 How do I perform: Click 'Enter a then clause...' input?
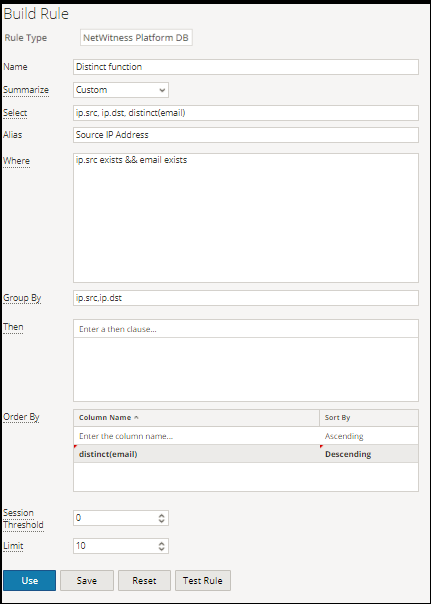click(246, 329)
